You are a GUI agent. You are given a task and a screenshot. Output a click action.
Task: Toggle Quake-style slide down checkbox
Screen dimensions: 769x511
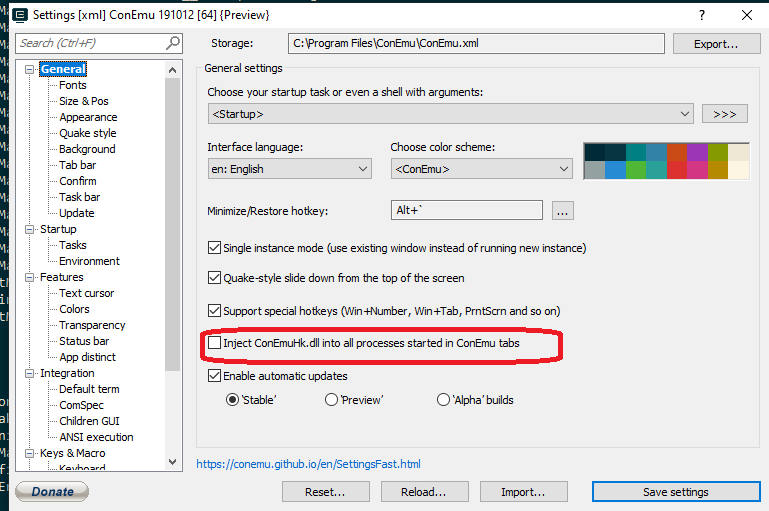pos(214,278)
